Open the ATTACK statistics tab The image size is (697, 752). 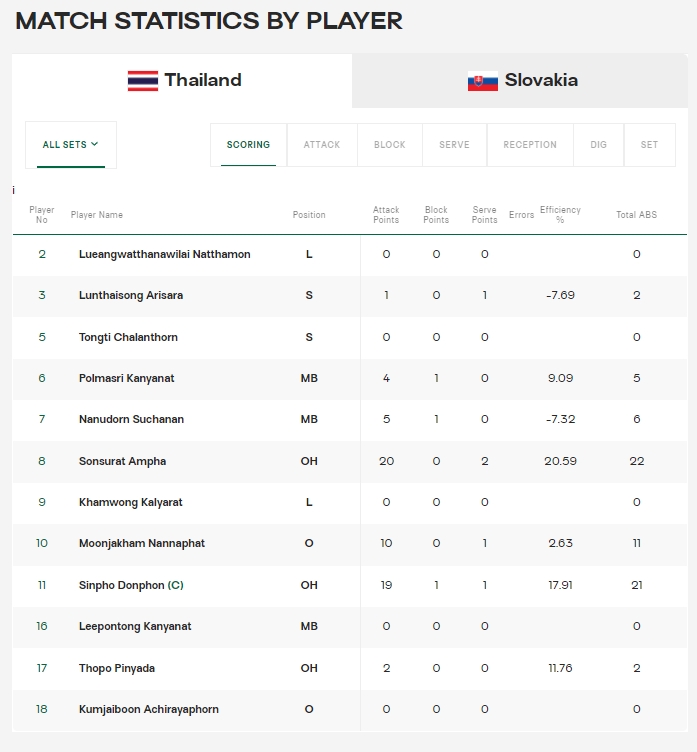pos(322,145)
